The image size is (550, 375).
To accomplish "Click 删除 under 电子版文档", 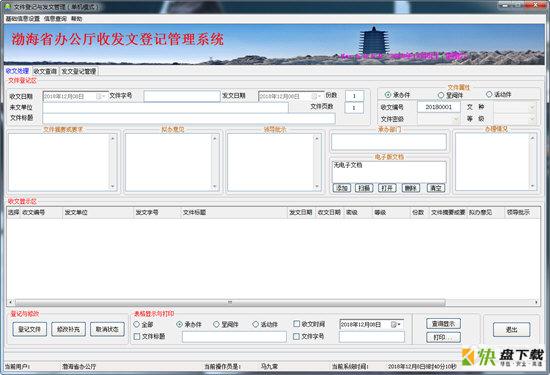I will coord(411,188).
